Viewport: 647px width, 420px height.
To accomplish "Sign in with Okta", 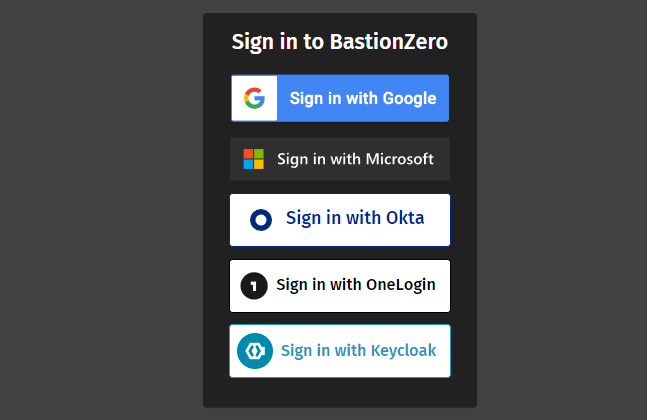I will pyautogui.click(x=340, y=220).
